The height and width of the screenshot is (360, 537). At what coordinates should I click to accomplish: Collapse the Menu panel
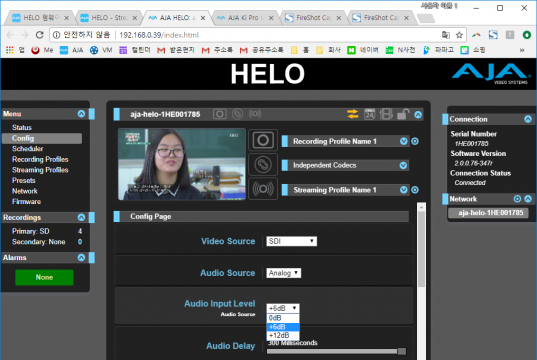81,114
